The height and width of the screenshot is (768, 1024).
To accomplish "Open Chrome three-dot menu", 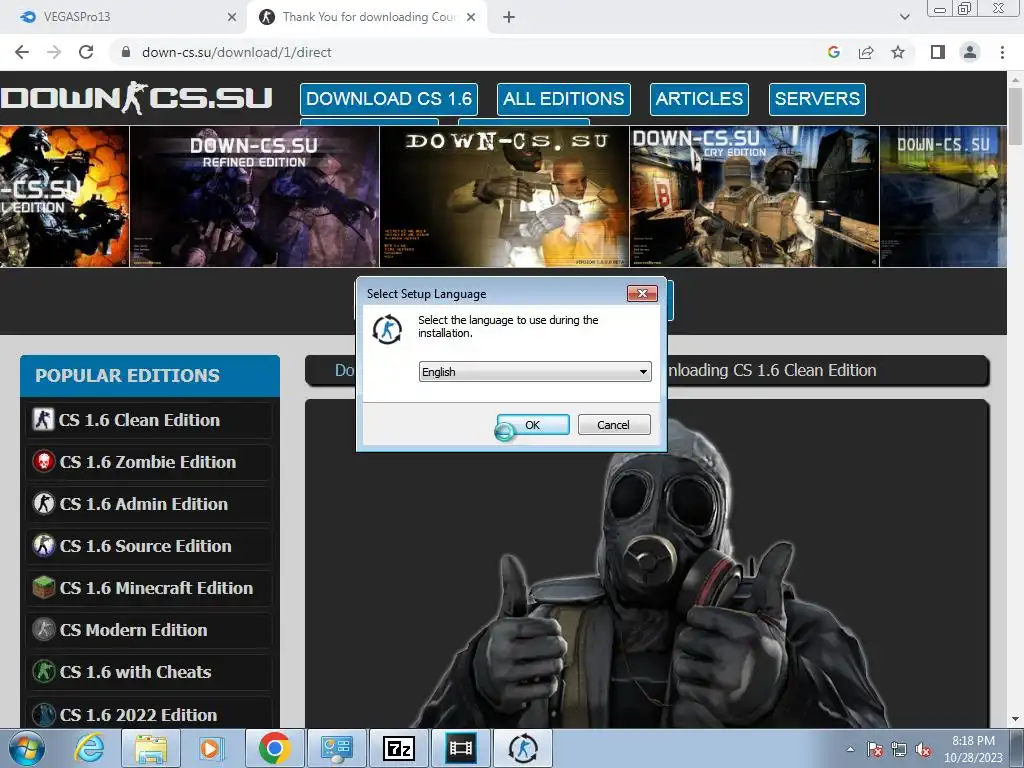I will coord(1002,52).
